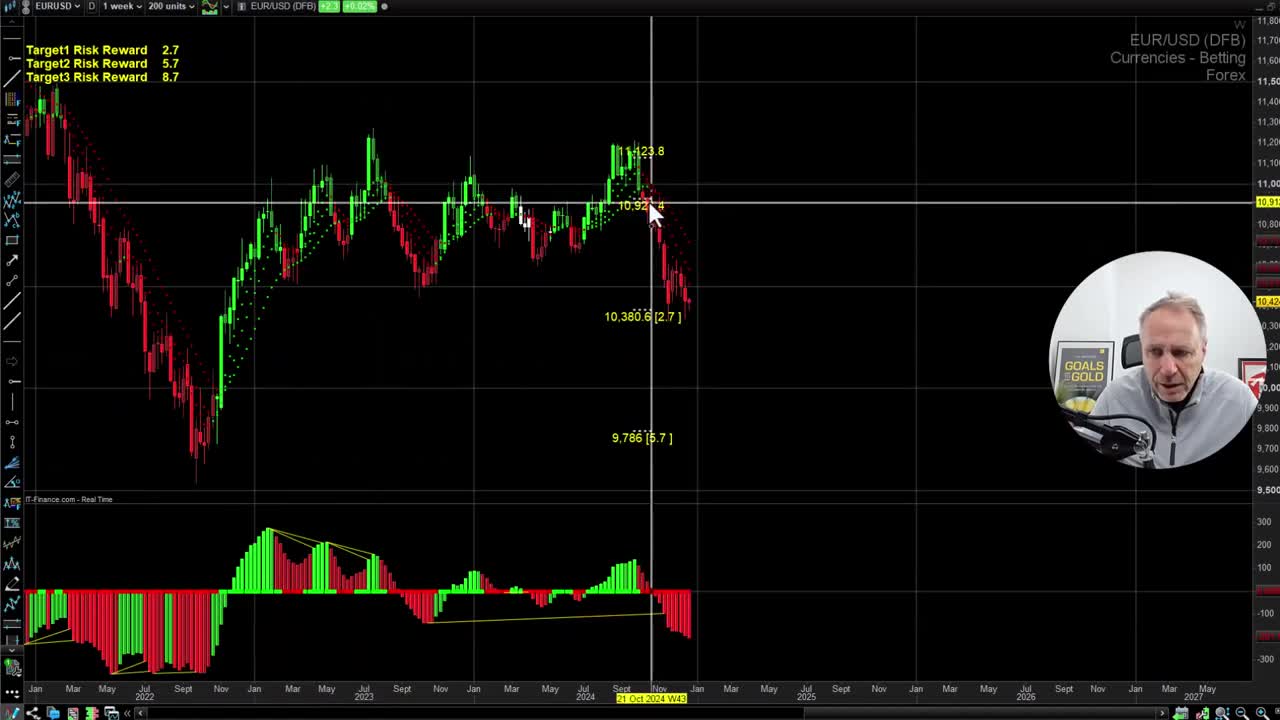Image resolution: width=1280 pixels, height=720 pixels.
Task: Toggle the D button in top toolbar
Action: tap(91, 6)
